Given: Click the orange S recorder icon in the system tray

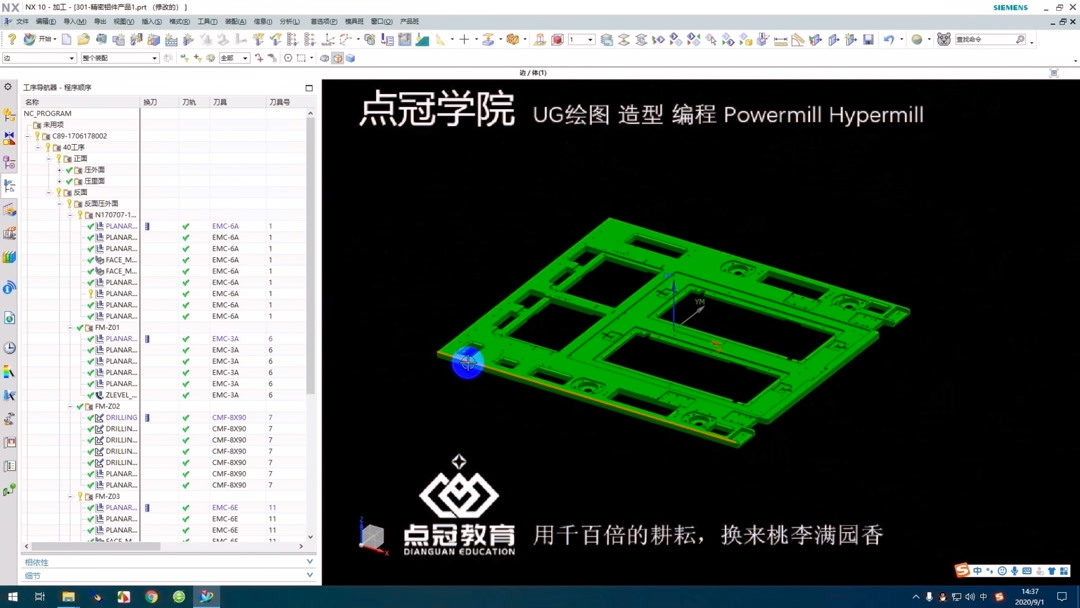Looking at the screenshot, I should click(999, 597).
